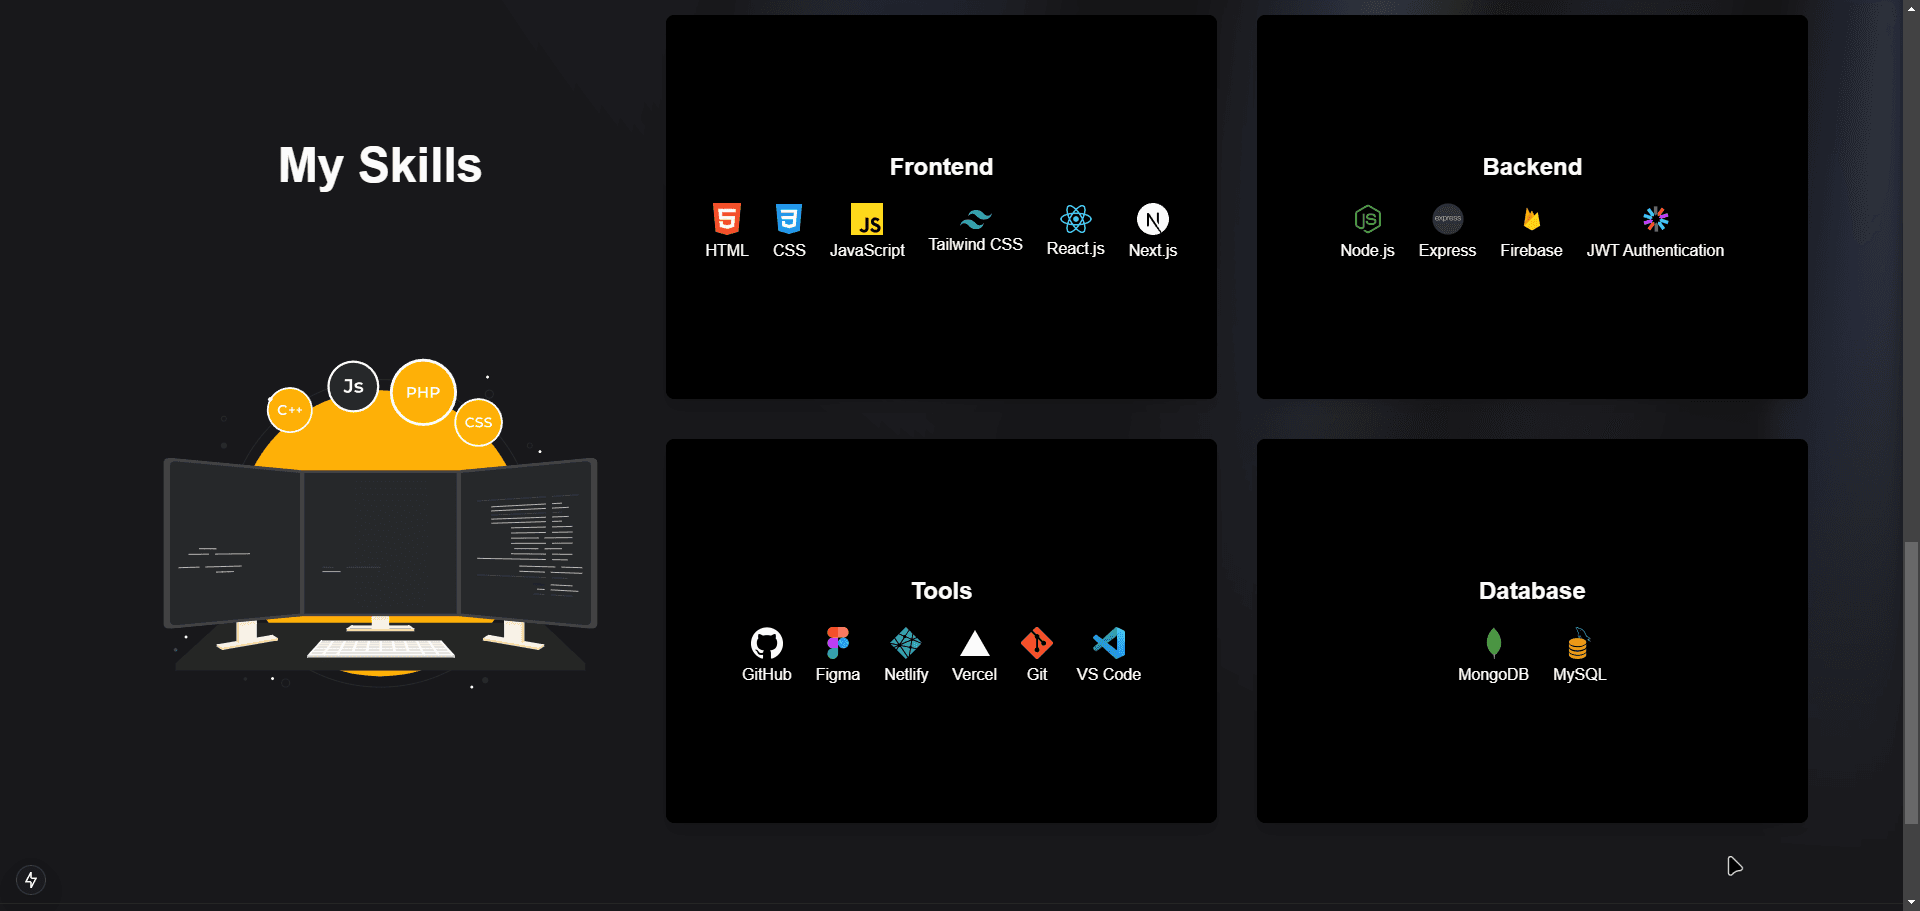This screenshot has height=911, width=1920.
Task: Click the Node.js icon under Backend
Action: 1367,220
